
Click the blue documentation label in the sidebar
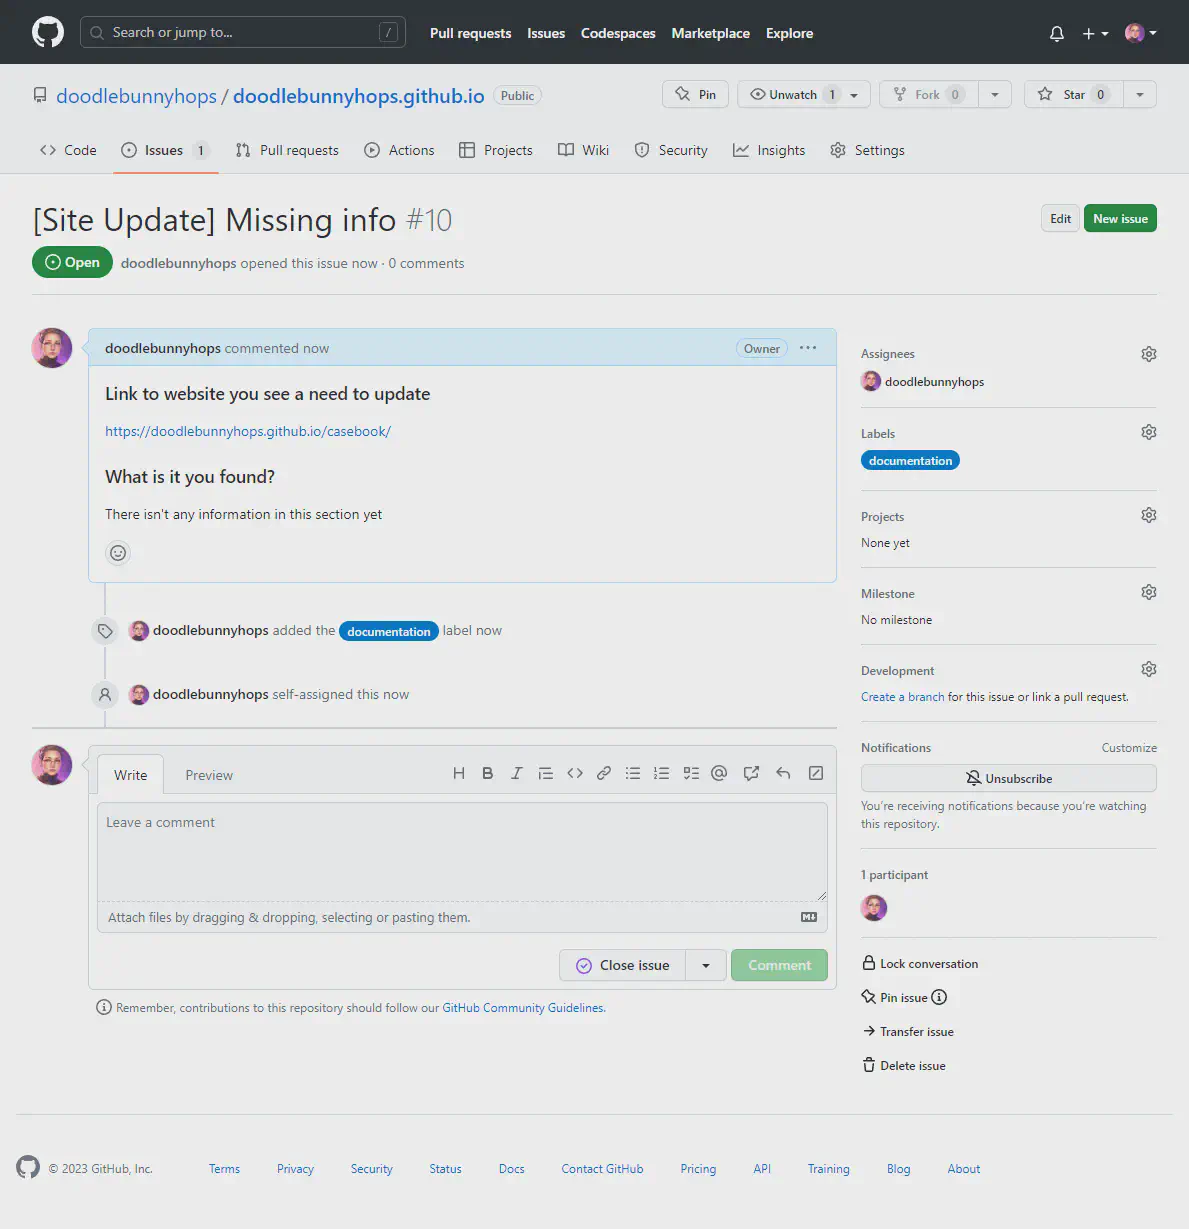click(x=910, y=461)
